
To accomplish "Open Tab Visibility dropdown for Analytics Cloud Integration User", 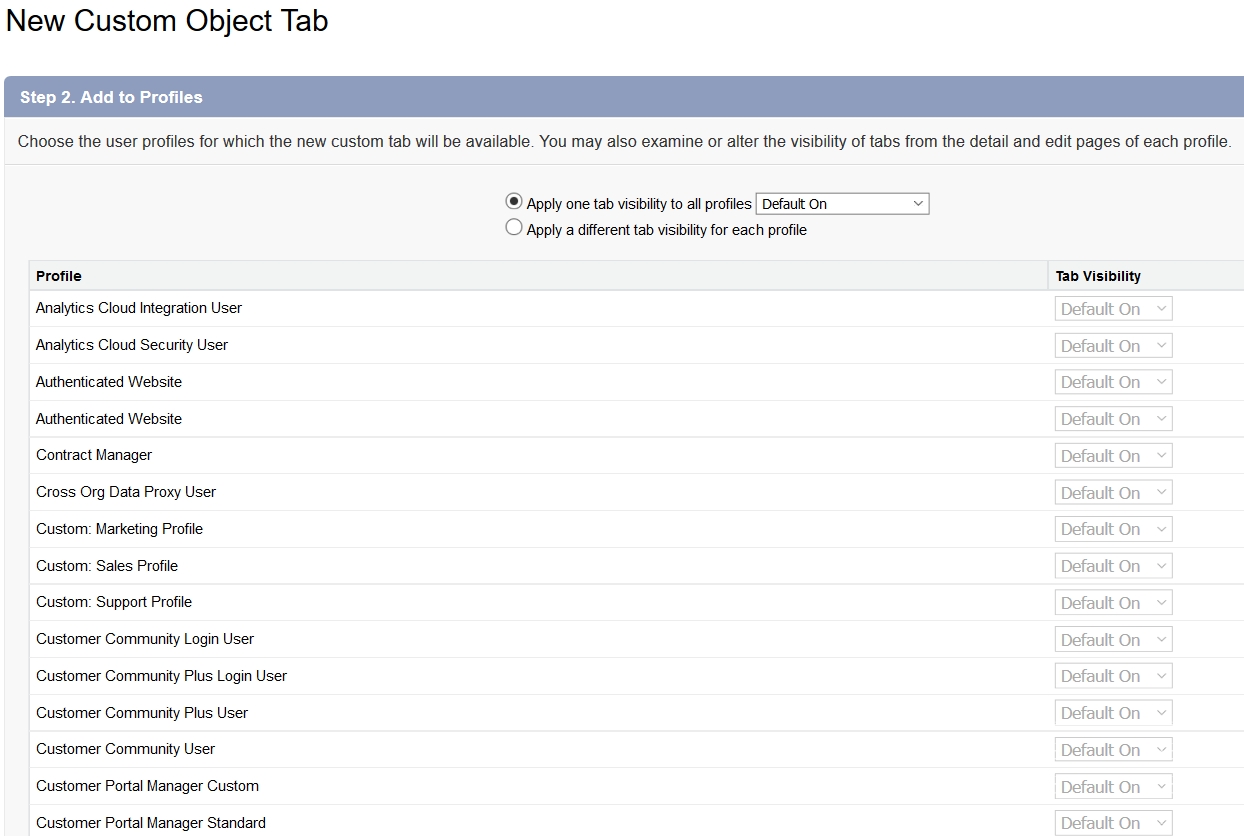I will [x=1113, y=309].
